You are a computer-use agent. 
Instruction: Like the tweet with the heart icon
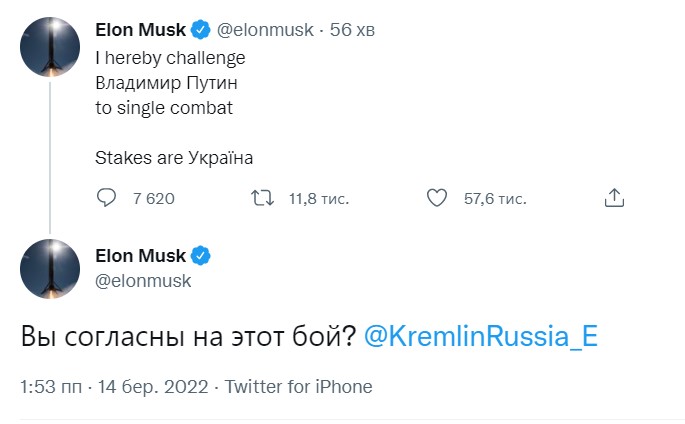pos(437,198)
